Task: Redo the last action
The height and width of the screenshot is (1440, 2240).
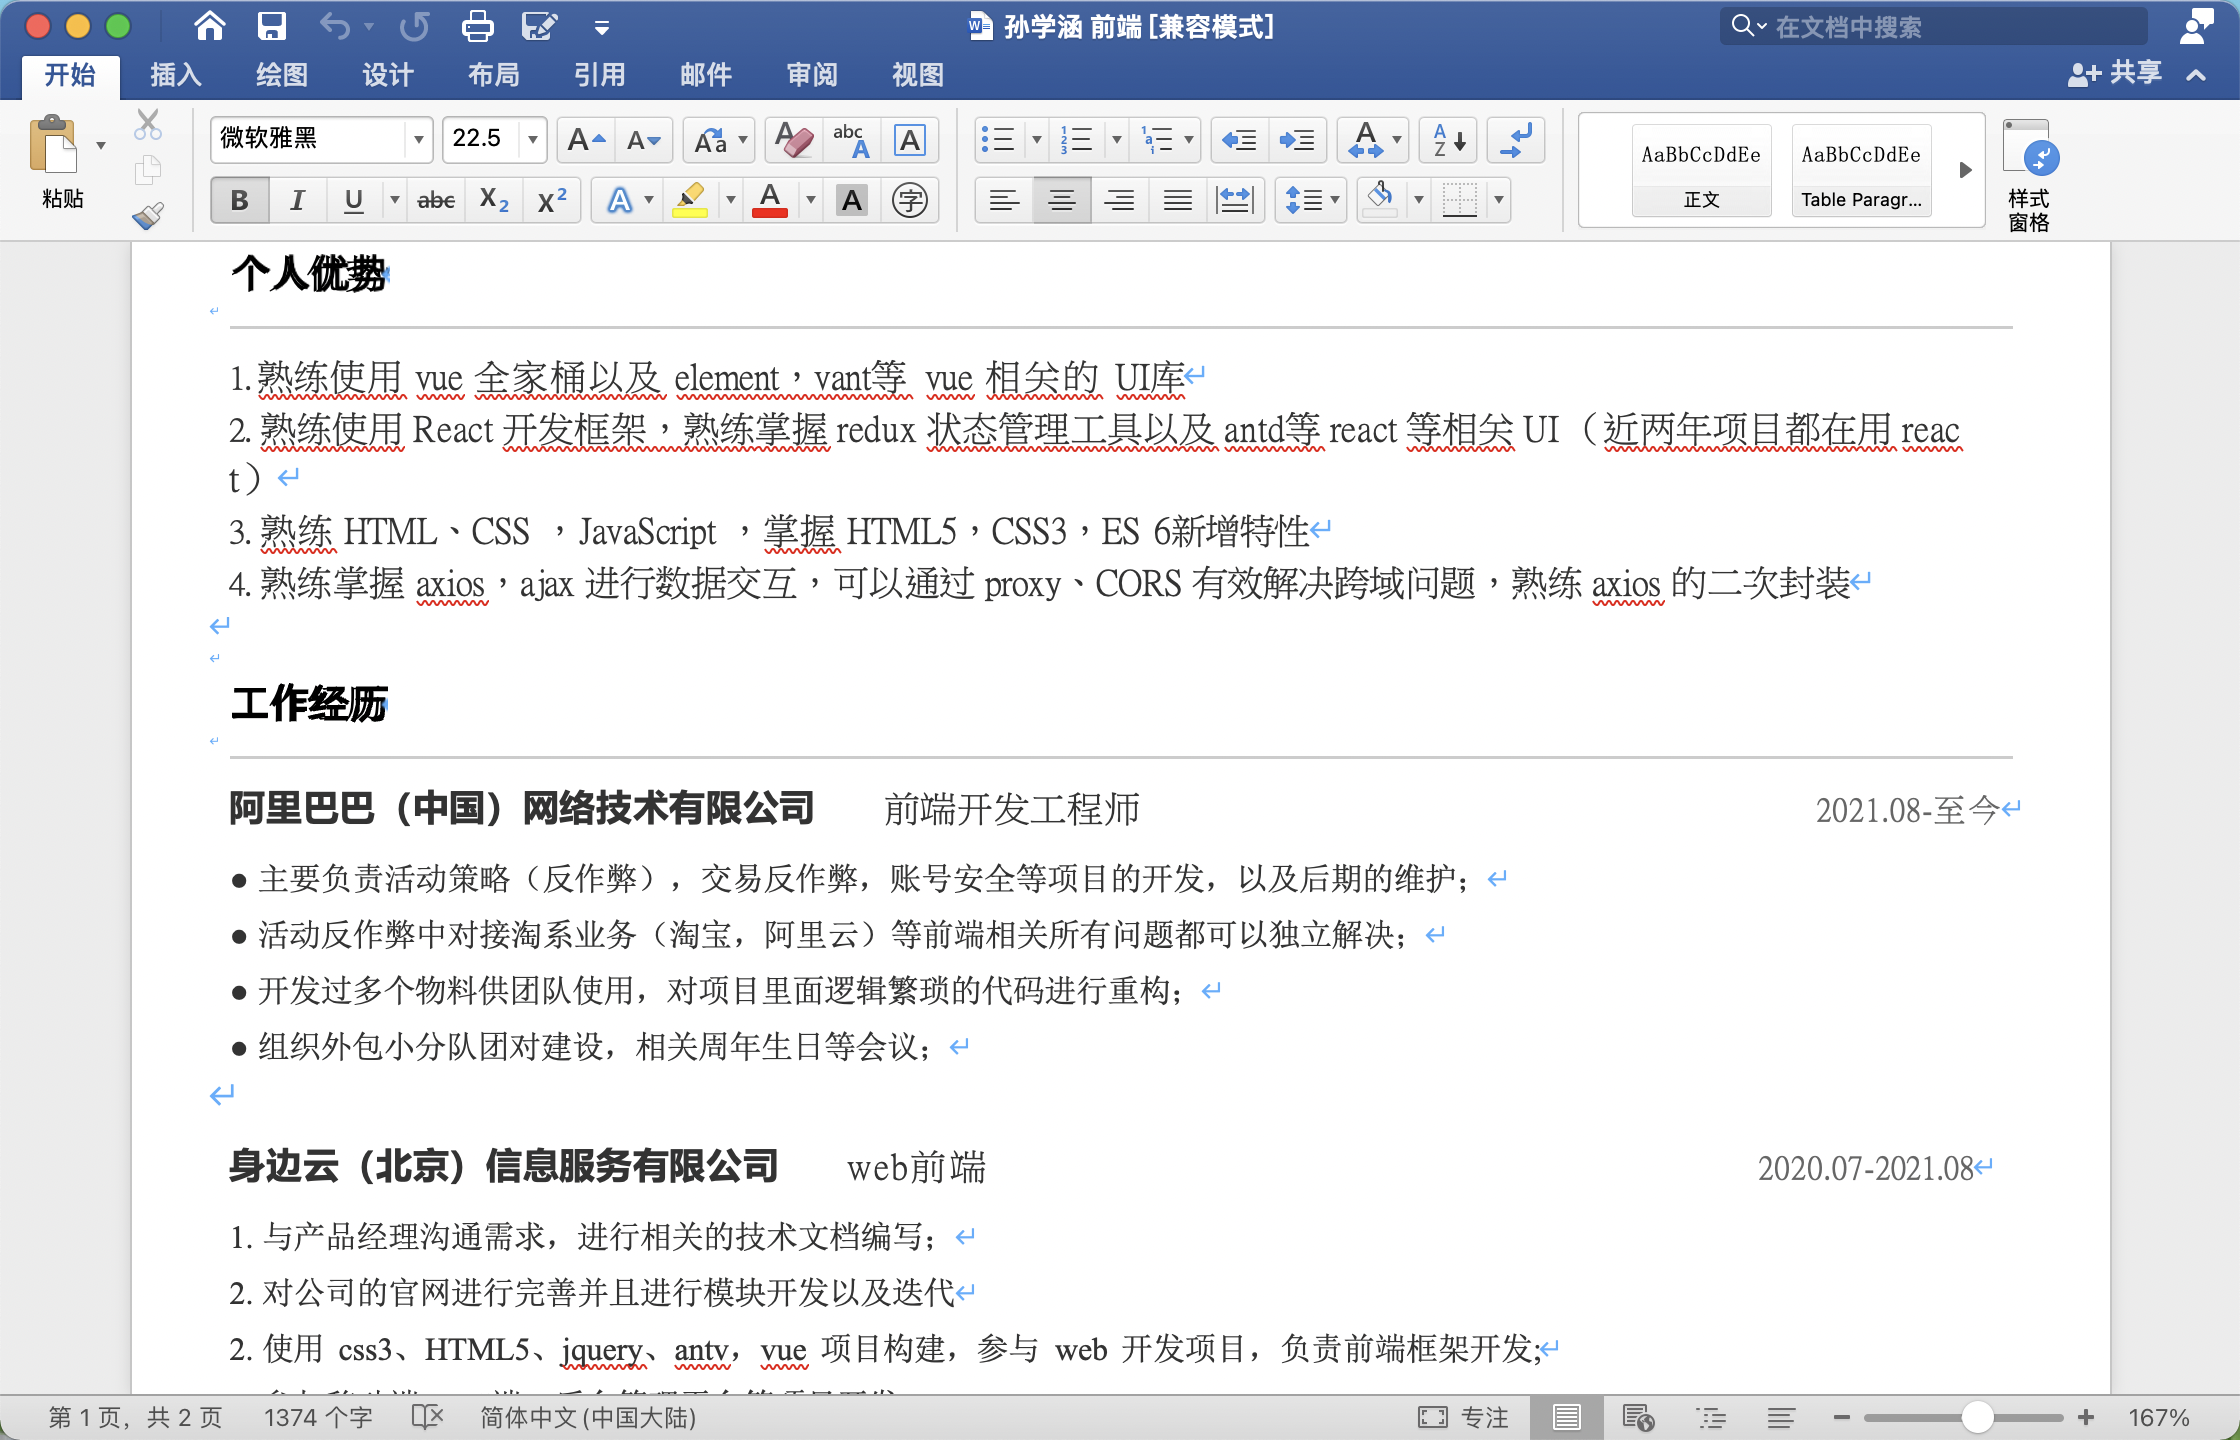Action: 414,26
